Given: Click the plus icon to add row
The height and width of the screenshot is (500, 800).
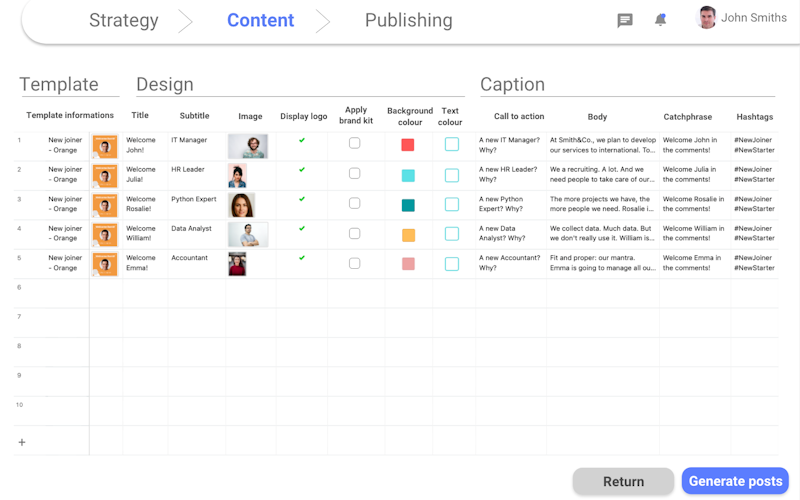Looking at the screenshot, I should (x=22, y=442).
